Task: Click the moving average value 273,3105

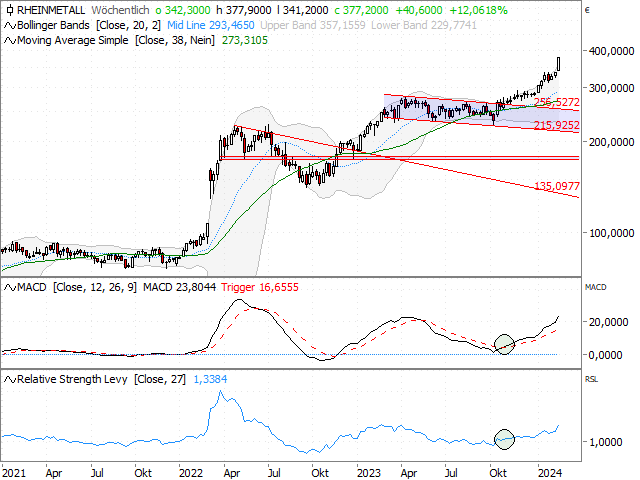Action: pos(244,40)
